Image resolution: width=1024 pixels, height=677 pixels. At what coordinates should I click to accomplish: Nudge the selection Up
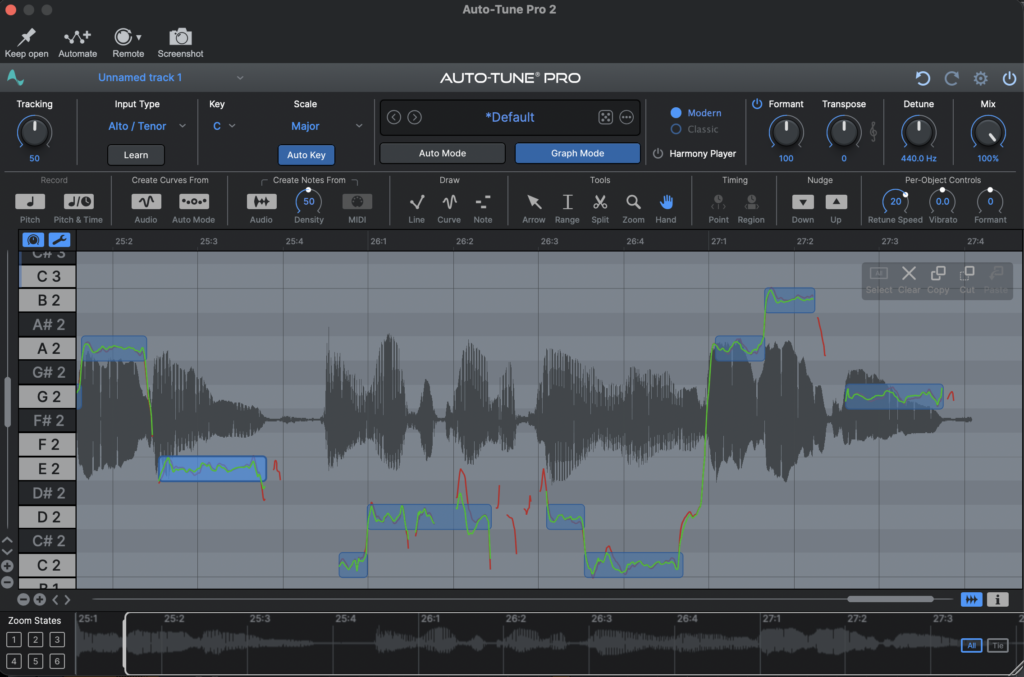pos(836,202)
